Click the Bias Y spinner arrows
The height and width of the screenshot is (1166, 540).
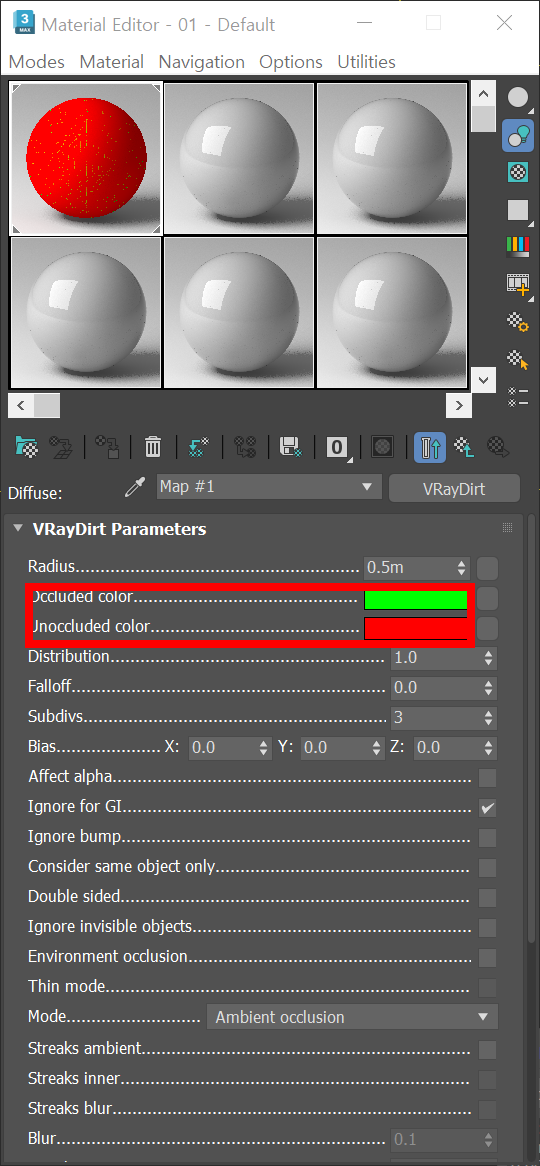point(374,748)
